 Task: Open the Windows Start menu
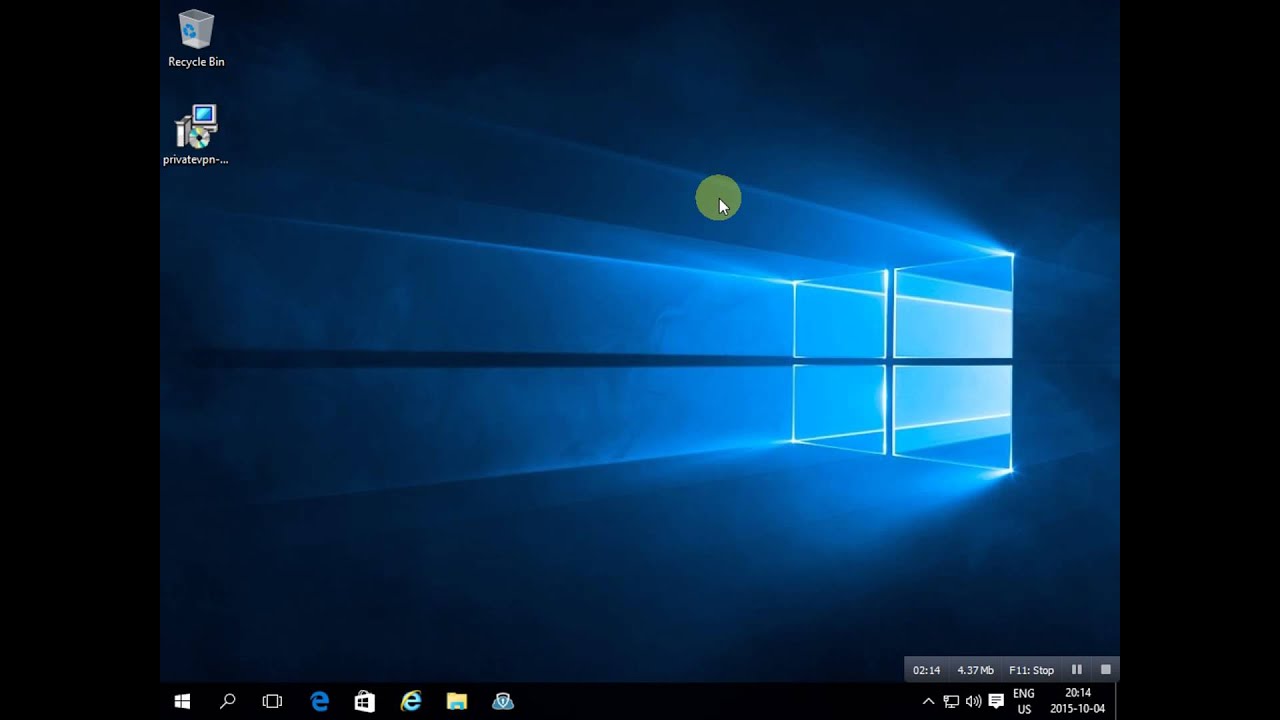click(182, 702)
